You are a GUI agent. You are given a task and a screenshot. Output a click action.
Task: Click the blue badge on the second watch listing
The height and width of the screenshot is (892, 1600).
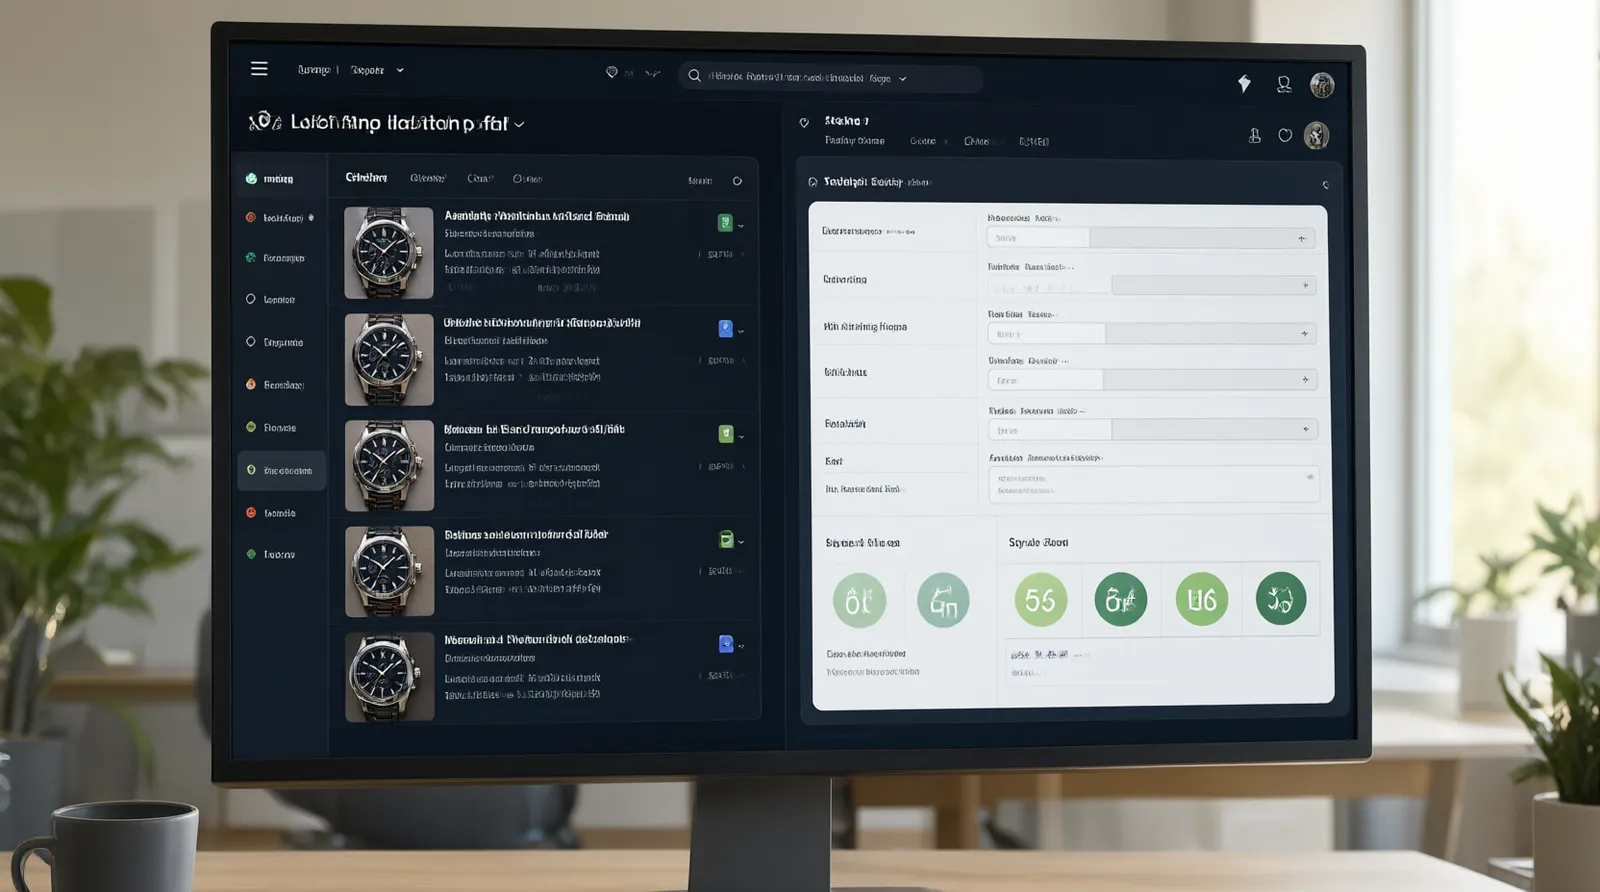click(725, 329)
